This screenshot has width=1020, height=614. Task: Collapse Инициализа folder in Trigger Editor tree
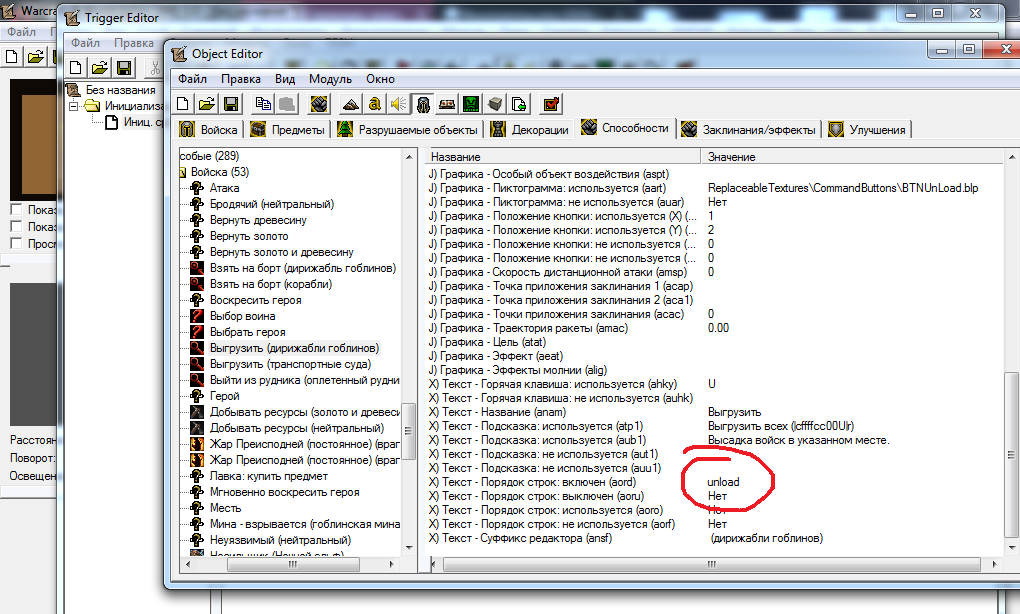(74, 106)
